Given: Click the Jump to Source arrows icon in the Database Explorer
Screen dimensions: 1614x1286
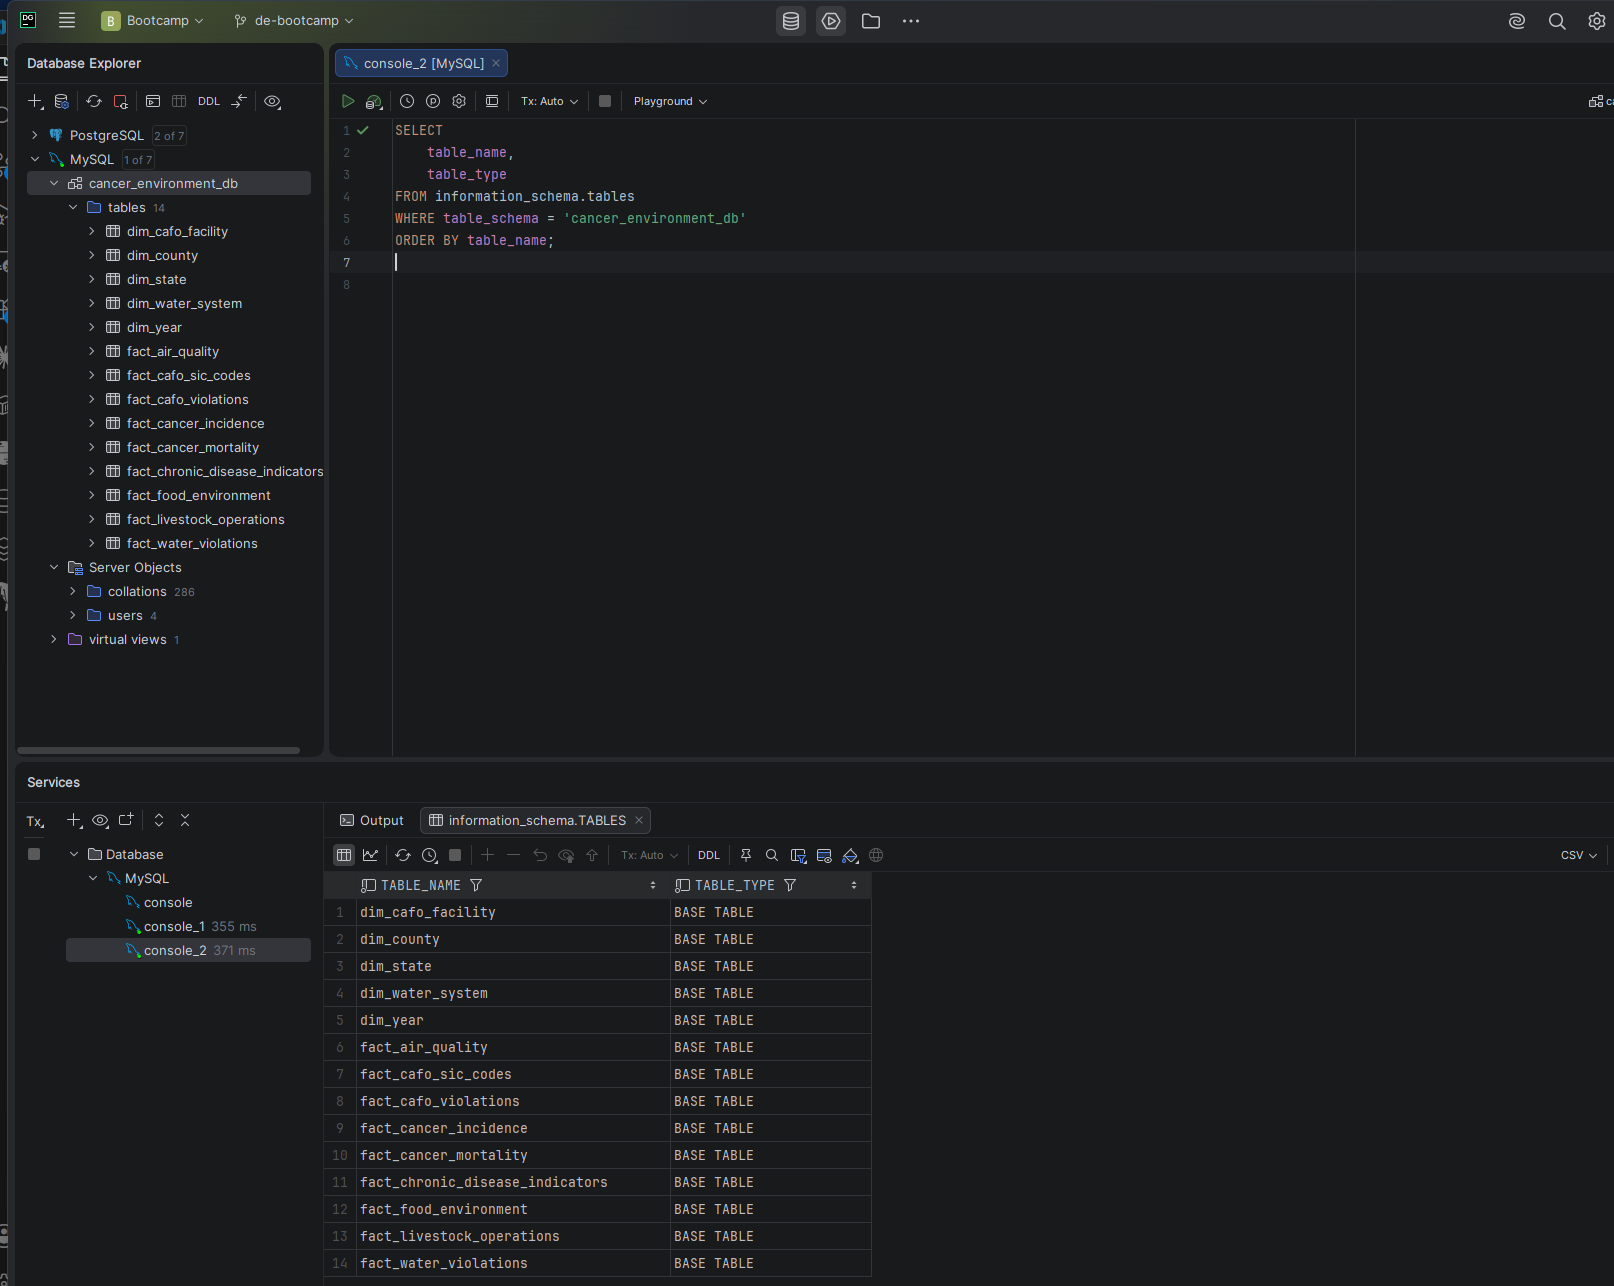Looking at the screenshot, I should [239, 101].
